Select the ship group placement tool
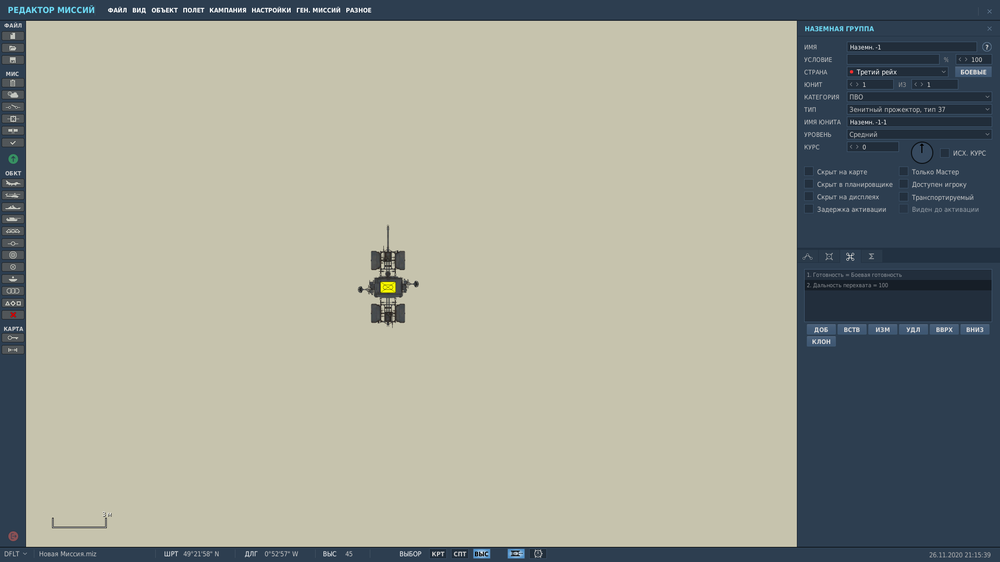 coord(12,207)
